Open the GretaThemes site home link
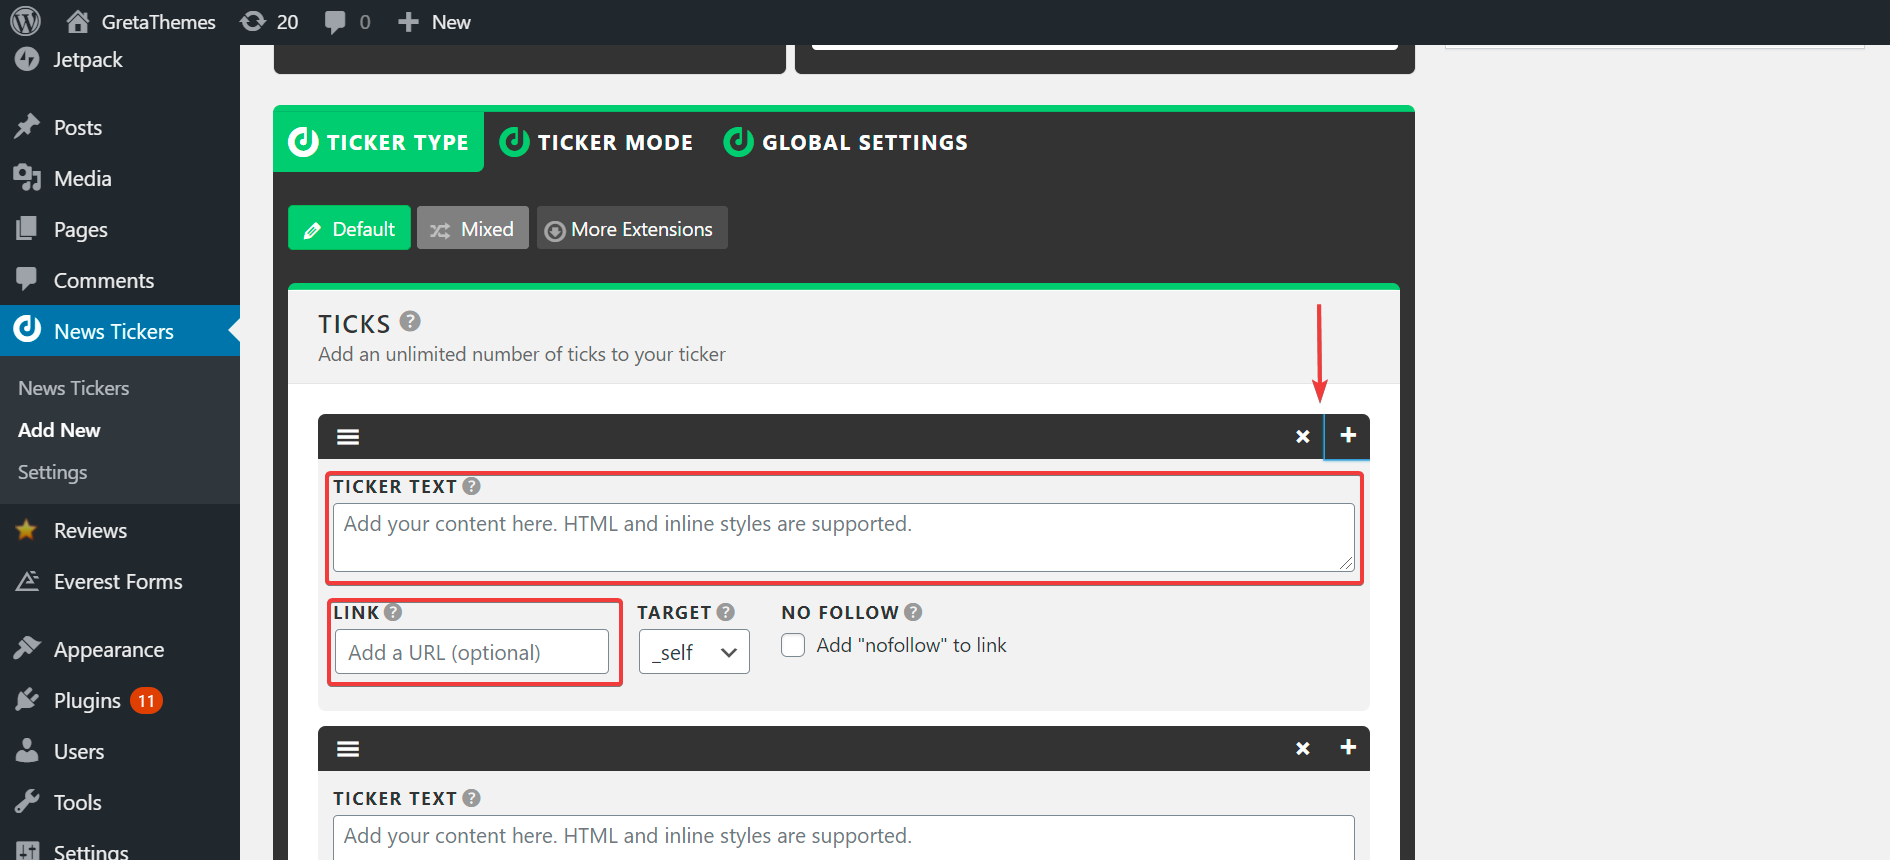 point(141,22)
